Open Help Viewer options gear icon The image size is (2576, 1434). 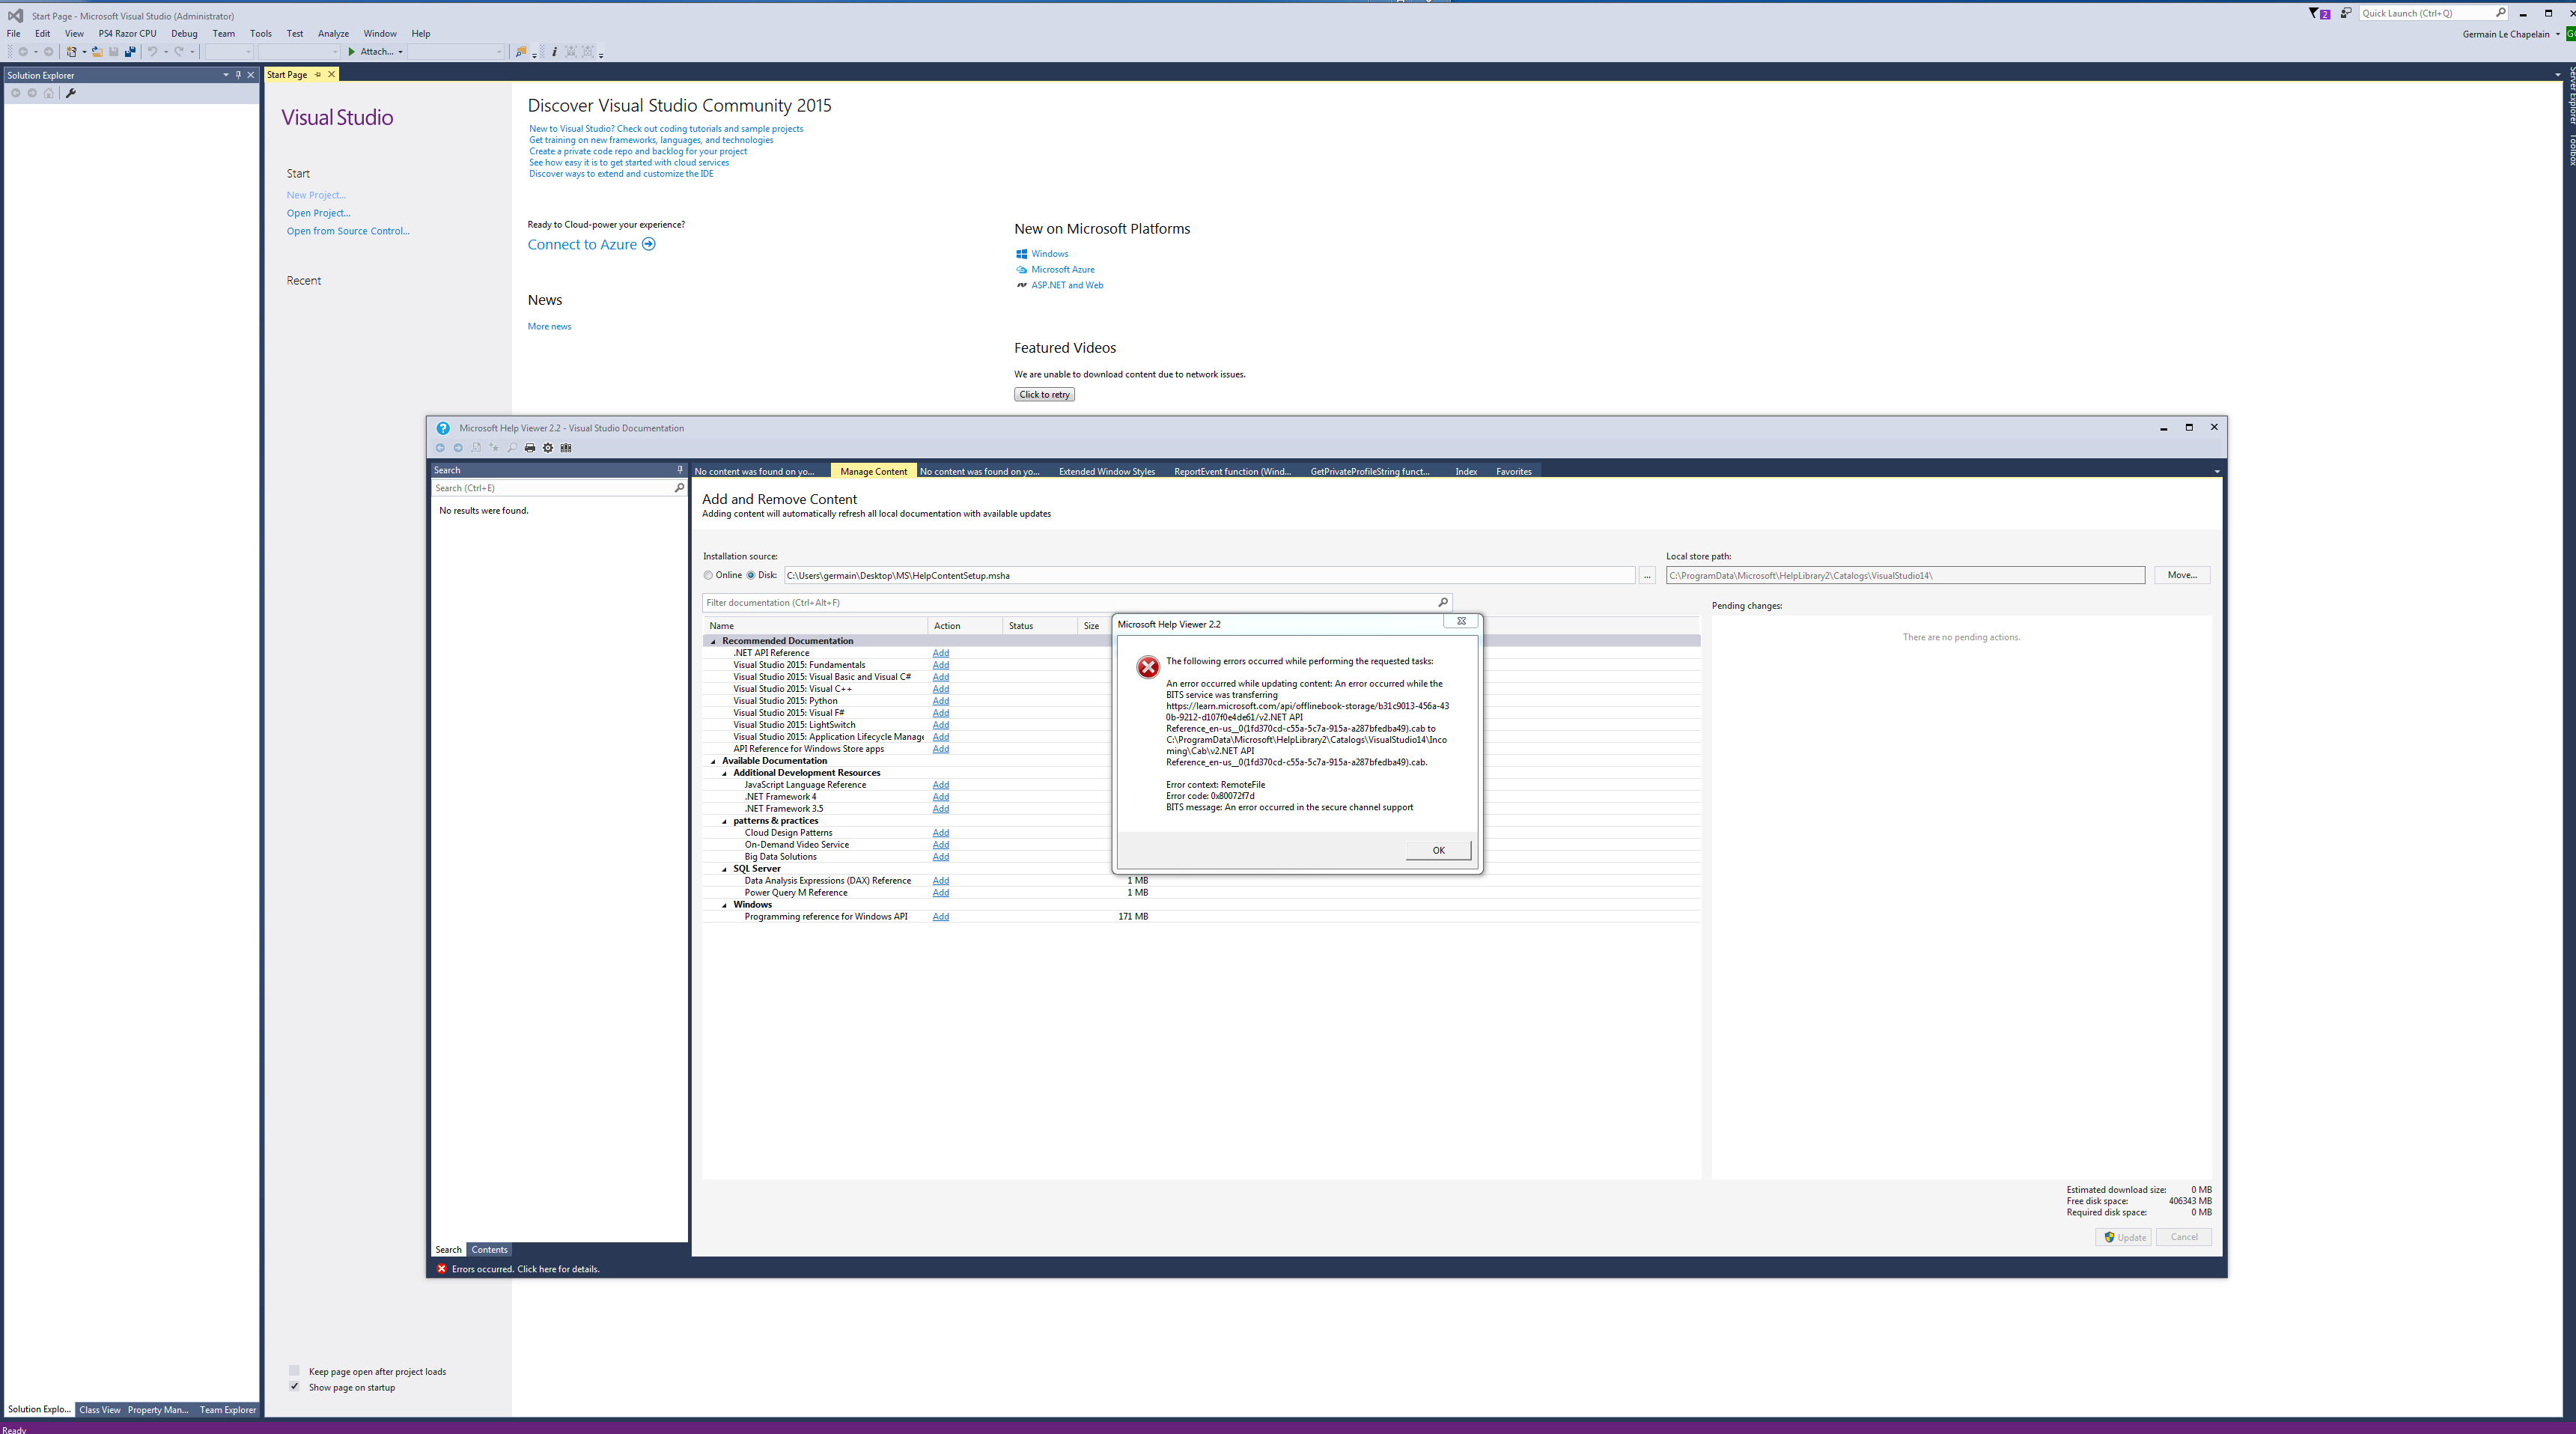[x=548, y=448]
